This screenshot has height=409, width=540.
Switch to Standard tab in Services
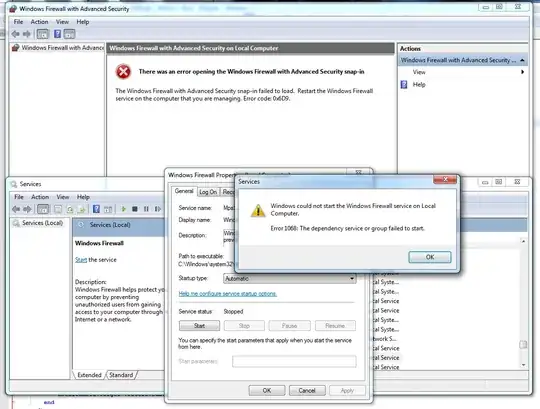[121, 375]
